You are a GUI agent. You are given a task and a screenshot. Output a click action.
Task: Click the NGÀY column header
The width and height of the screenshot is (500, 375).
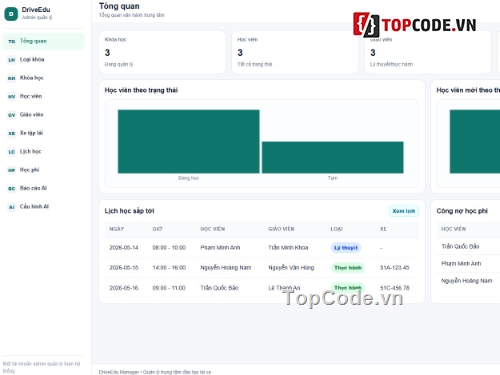117,229
